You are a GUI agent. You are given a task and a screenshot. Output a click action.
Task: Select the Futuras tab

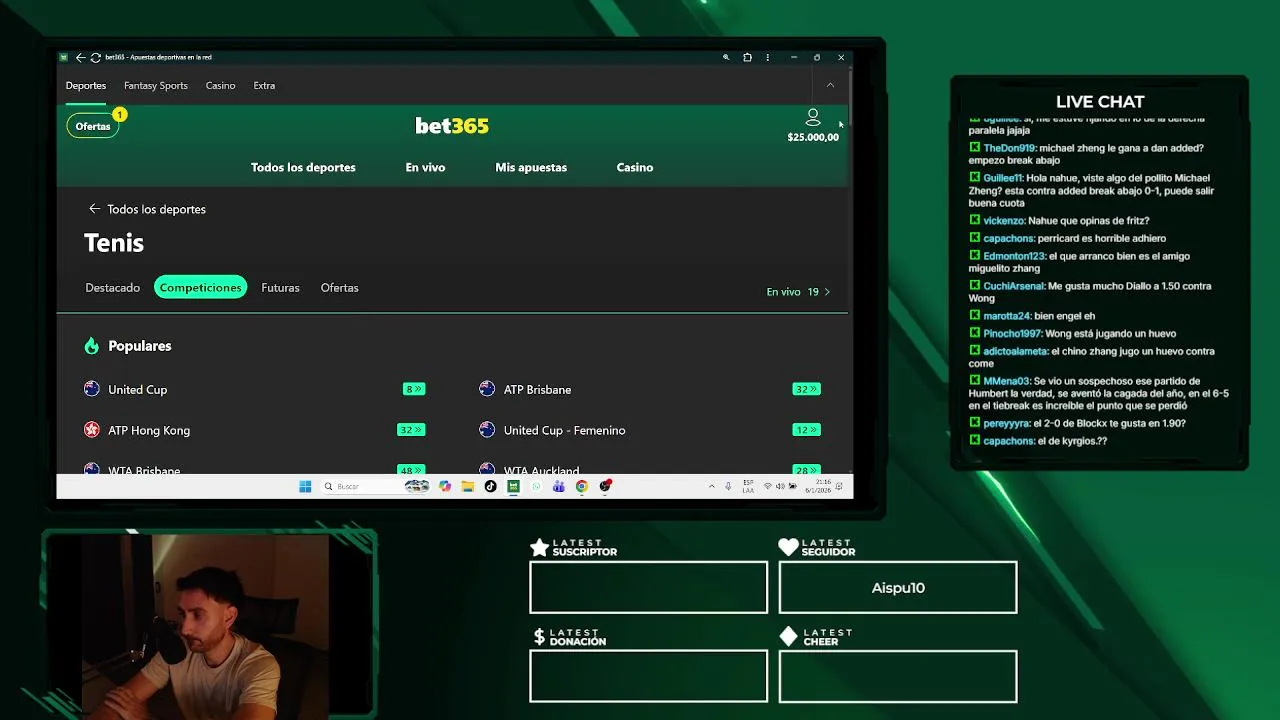(280, 288)
